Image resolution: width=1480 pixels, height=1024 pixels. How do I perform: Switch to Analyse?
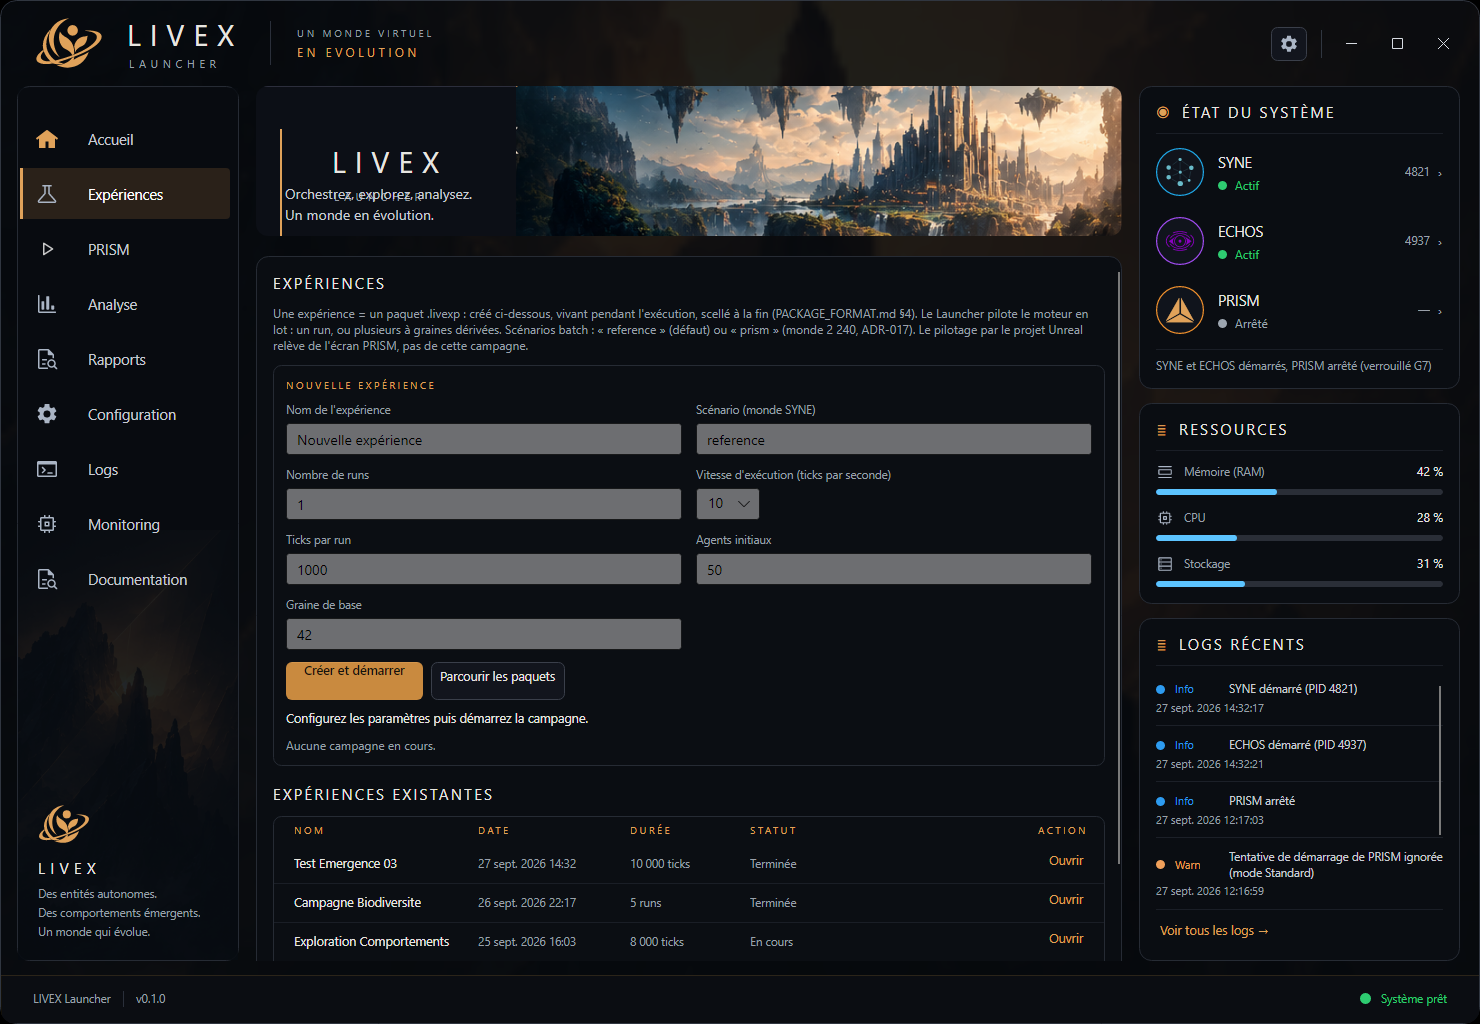click(125, 304)
